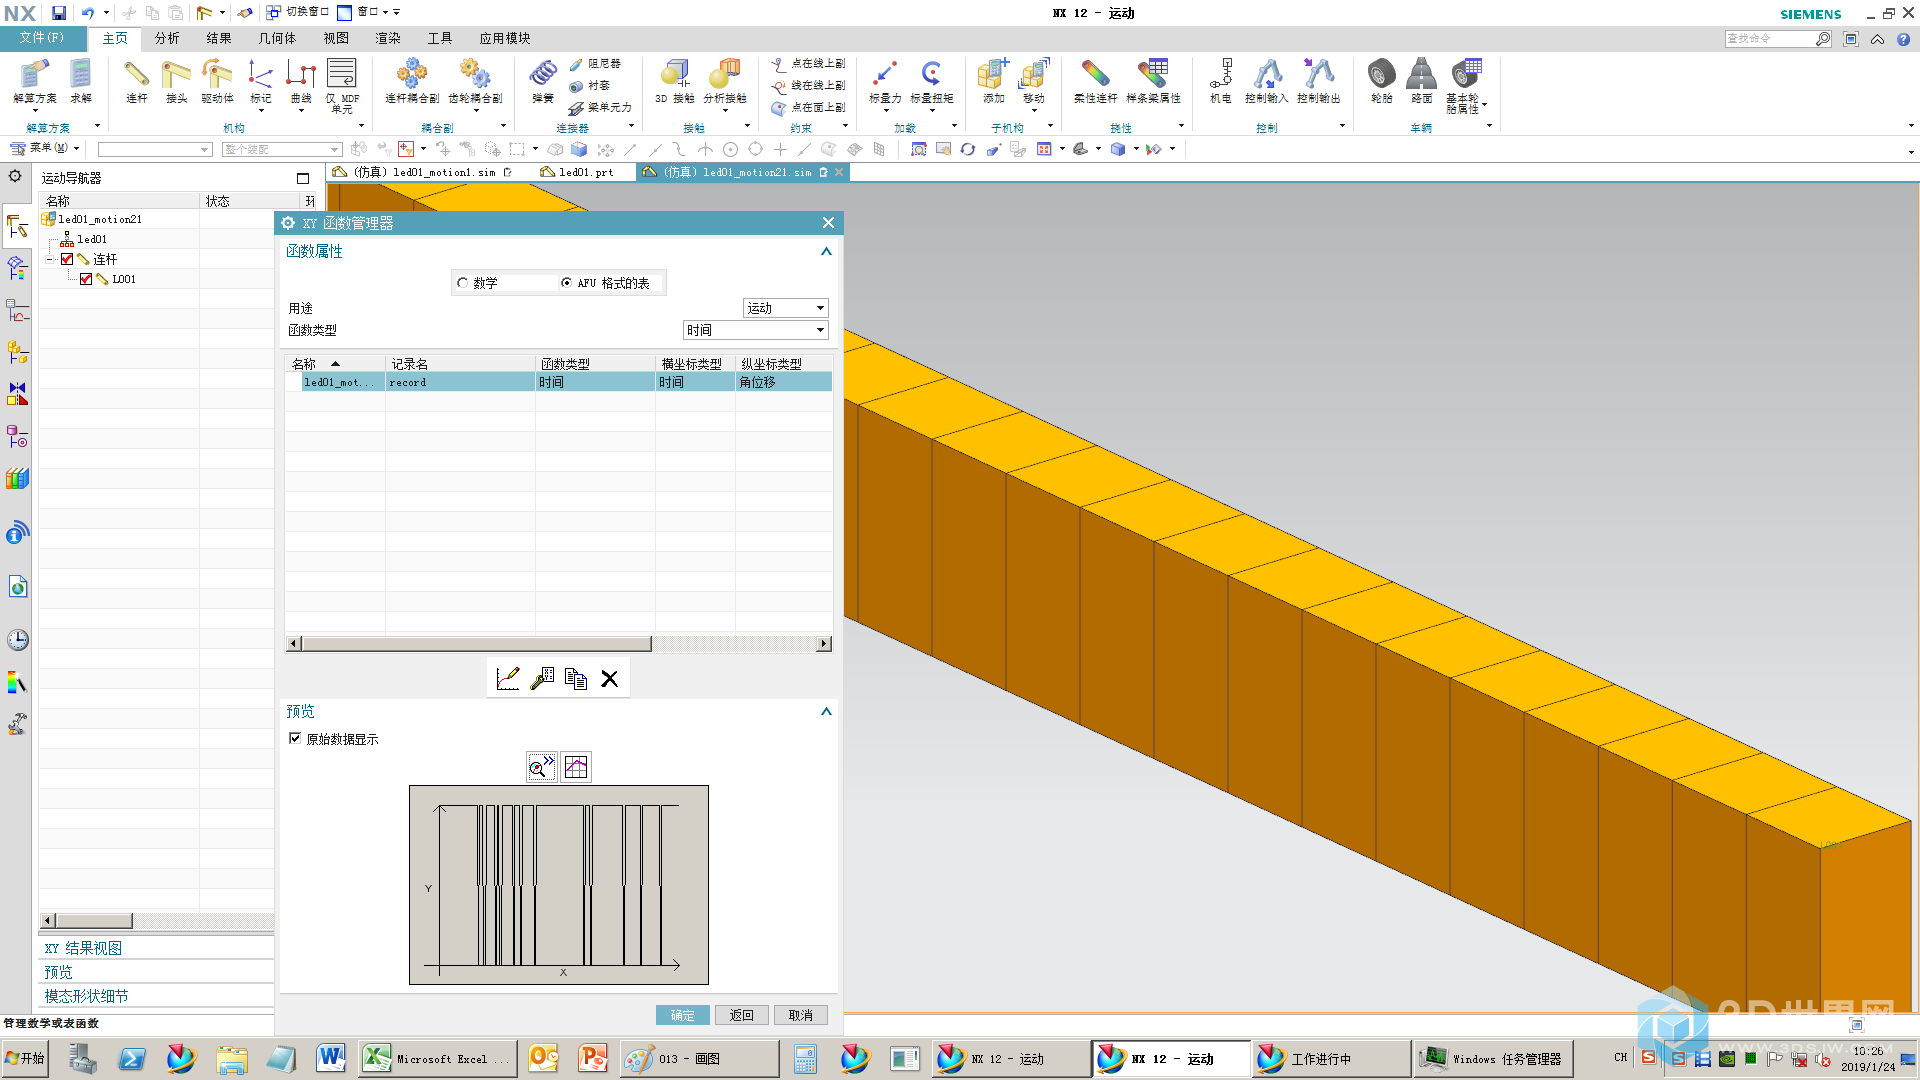1920x1080 pixels.
Task: Select the 轮胎 (Tire) tool
Action: (x=1382, y=80)
